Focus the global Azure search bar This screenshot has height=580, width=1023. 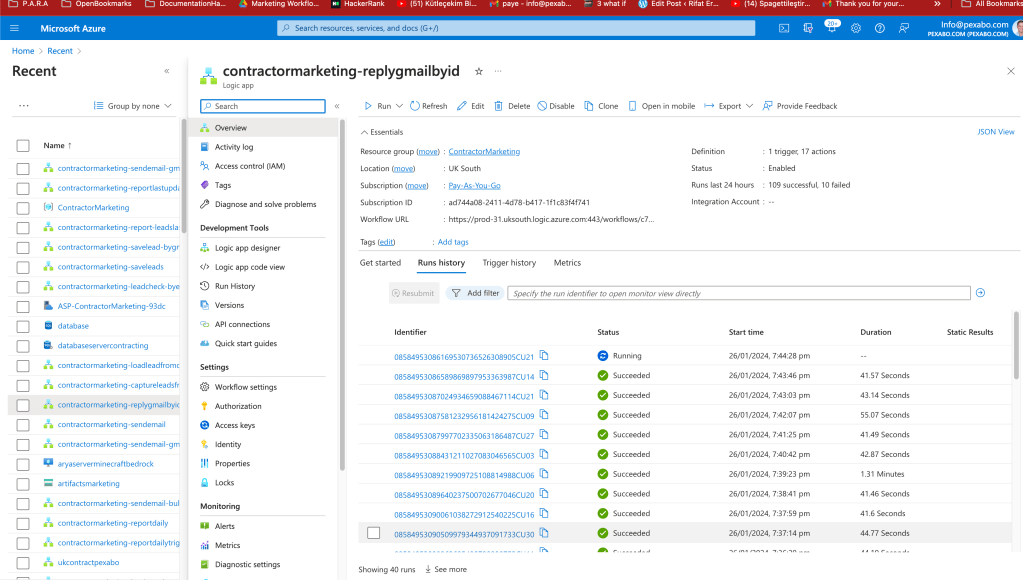pos(516,28)
